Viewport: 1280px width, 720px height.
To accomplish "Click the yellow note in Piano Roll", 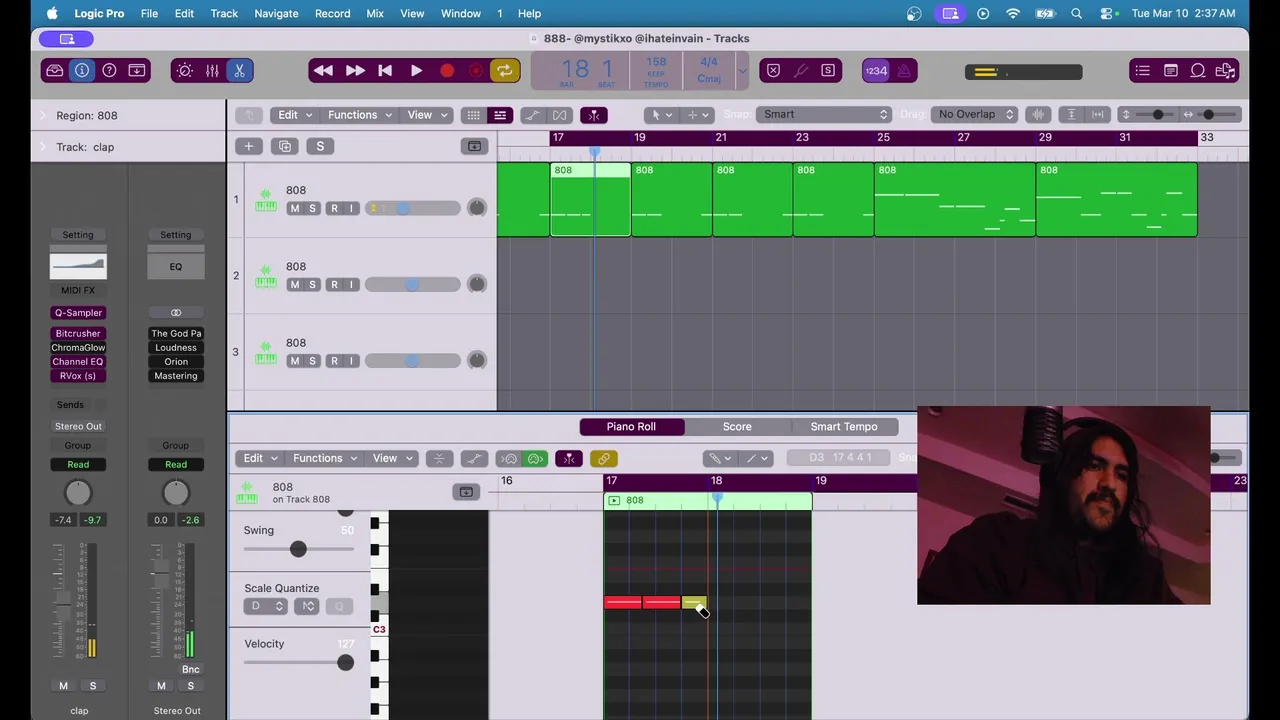I will pyautogui.click(x=693, y=602).
